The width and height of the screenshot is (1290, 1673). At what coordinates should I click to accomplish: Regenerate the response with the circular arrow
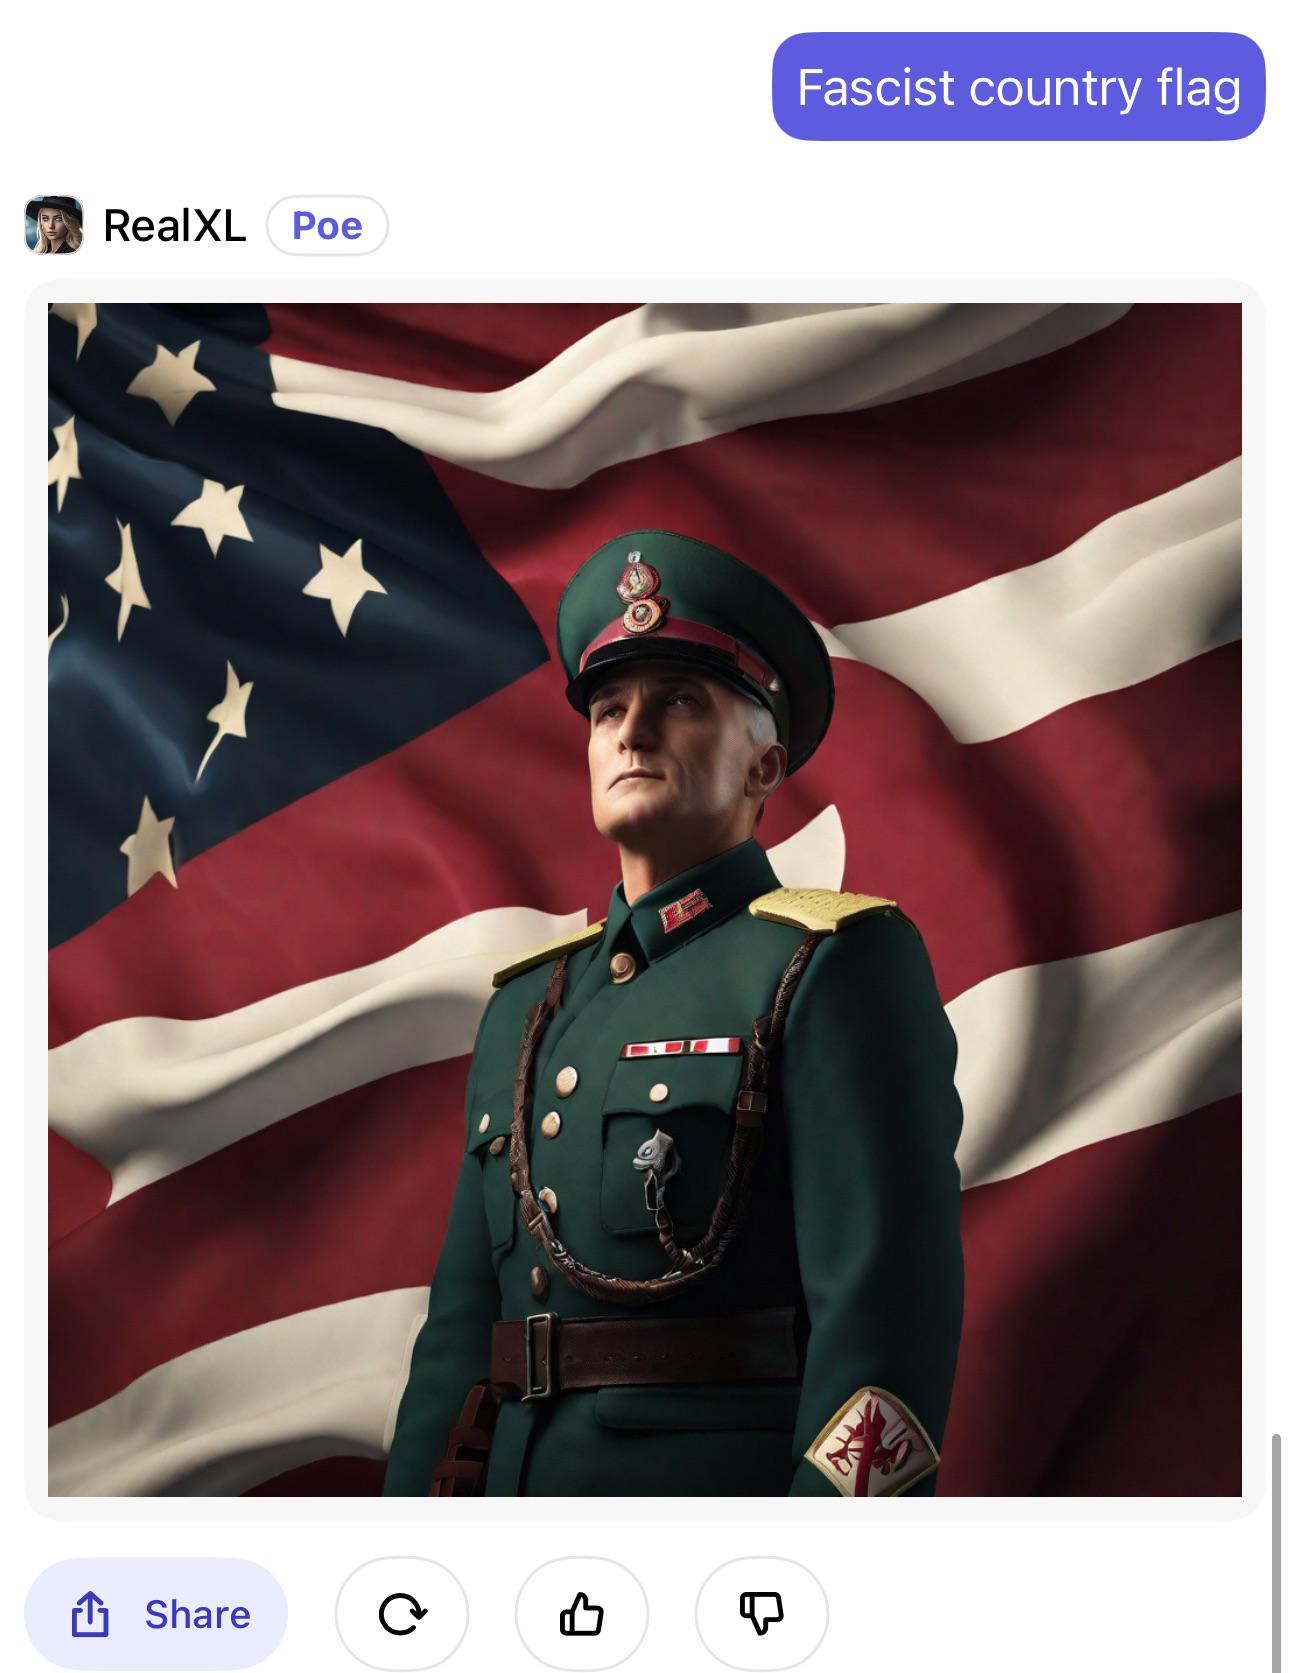[x=402, y=1614]
